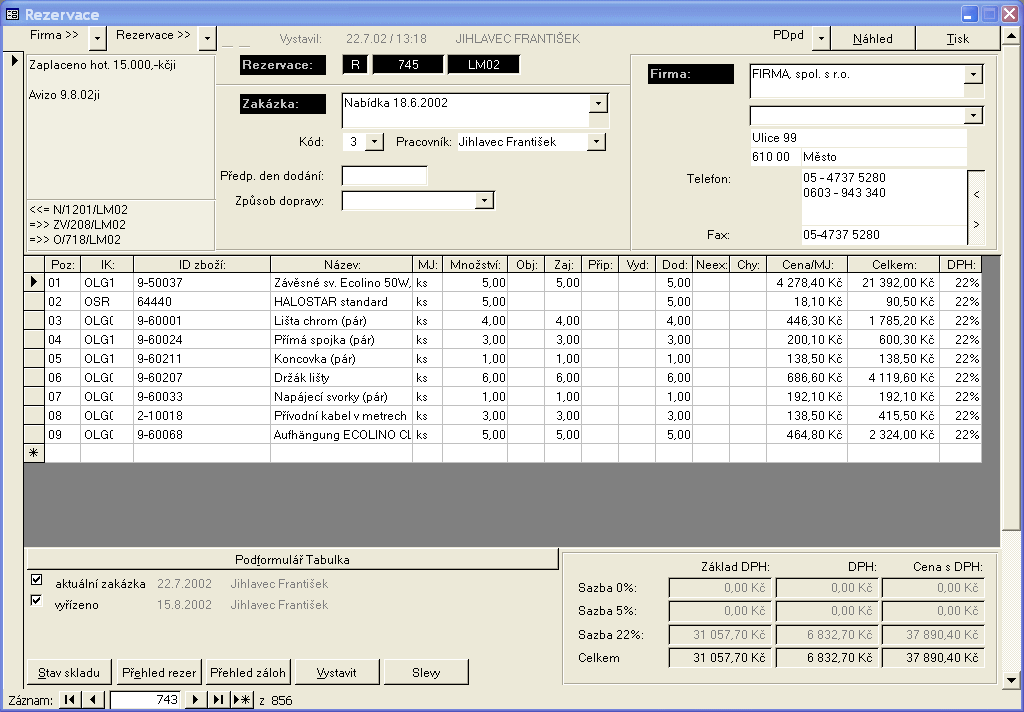The image size is (1024, 712).
Task: Click the Slevy discounts button
Action: 426,672
